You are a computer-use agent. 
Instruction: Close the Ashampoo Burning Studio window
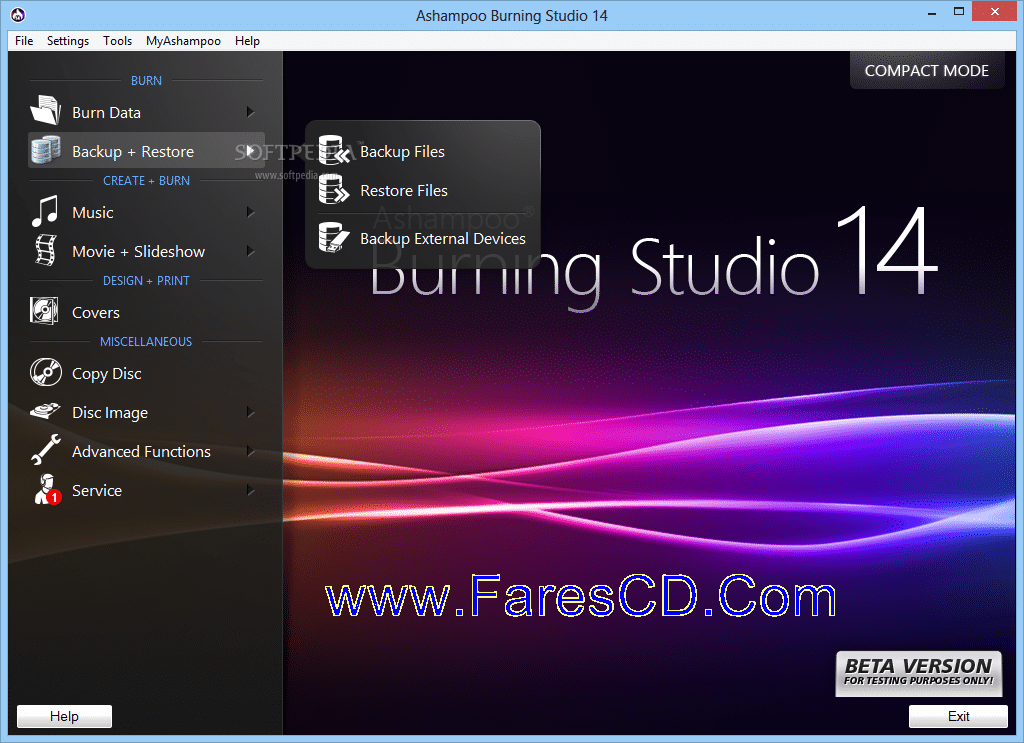point(995,11)
